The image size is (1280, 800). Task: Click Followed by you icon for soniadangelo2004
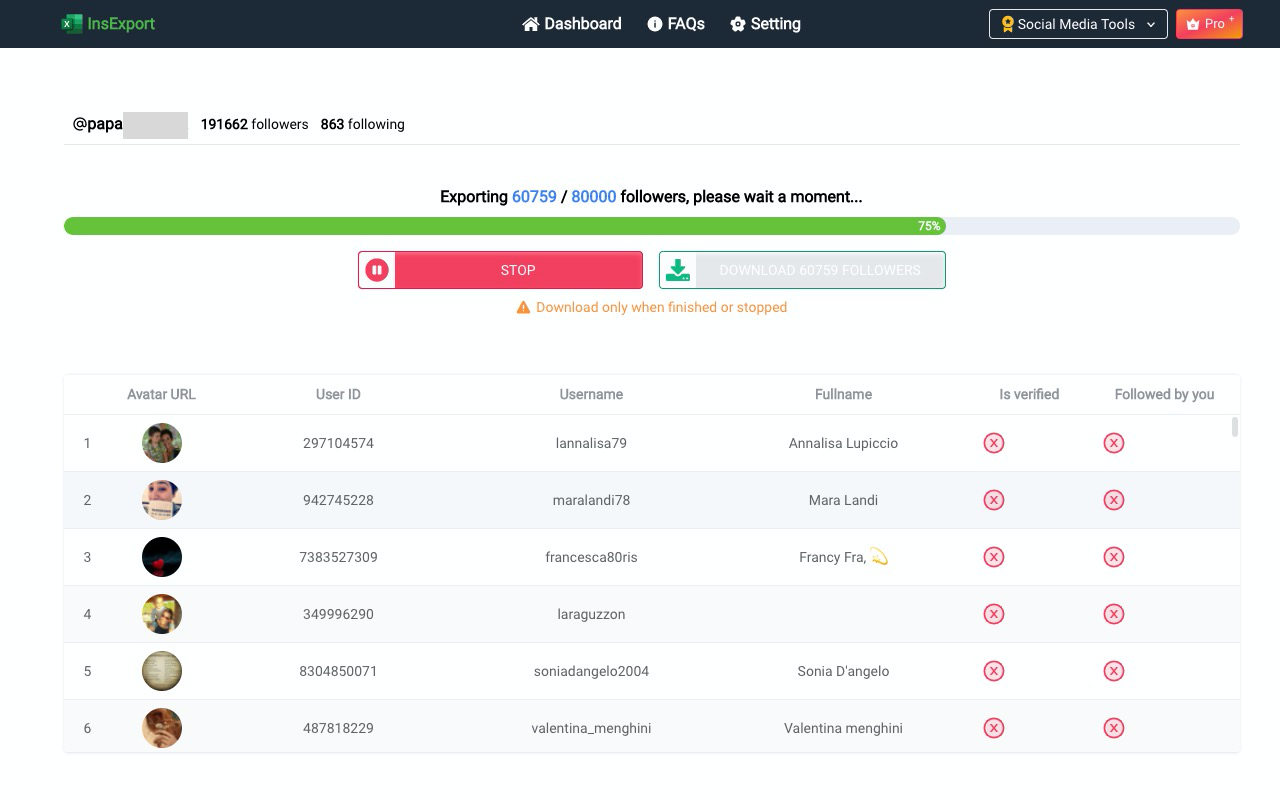click(1114, 671)
